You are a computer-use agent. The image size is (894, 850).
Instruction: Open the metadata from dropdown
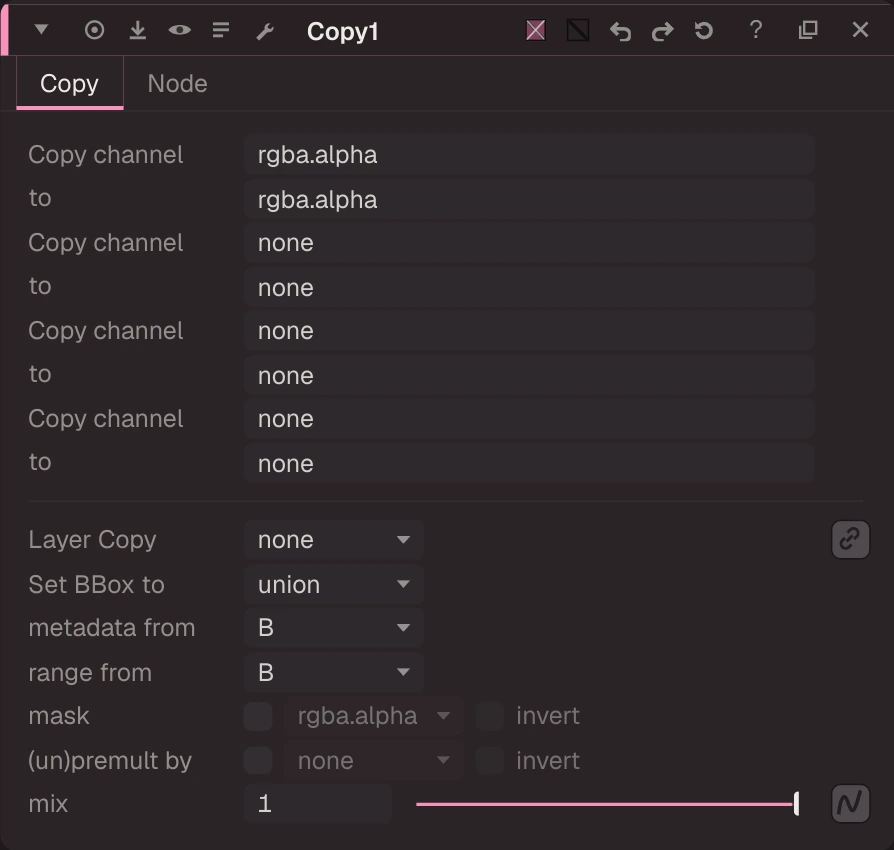(334, 628)
